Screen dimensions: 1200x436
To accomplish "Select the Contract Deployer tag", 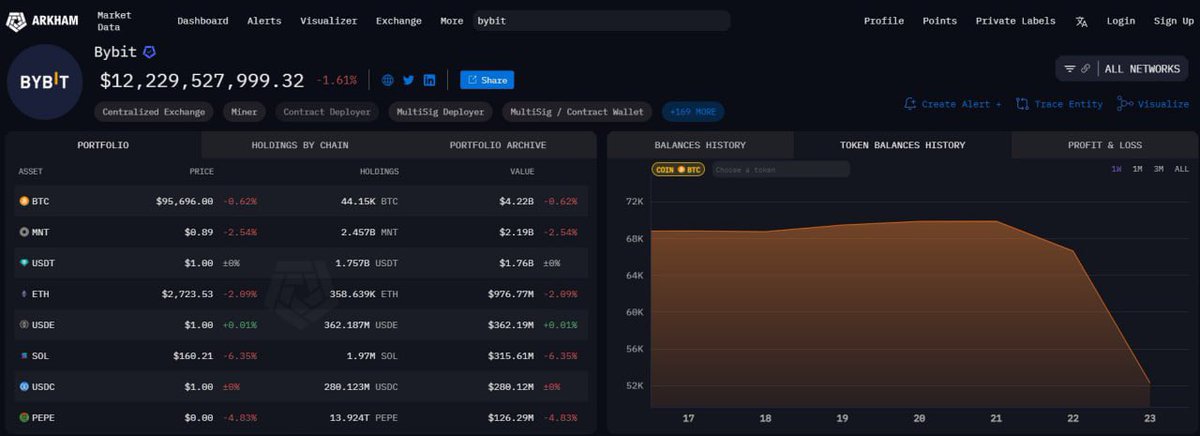I will pyautogui.click(x=327, y=112).
